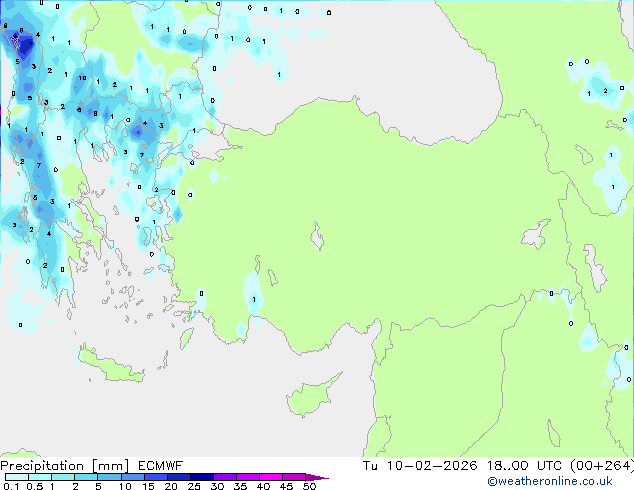
Task: Pick the 30–35 mm purple legend swatch
Action: [225, 477]
